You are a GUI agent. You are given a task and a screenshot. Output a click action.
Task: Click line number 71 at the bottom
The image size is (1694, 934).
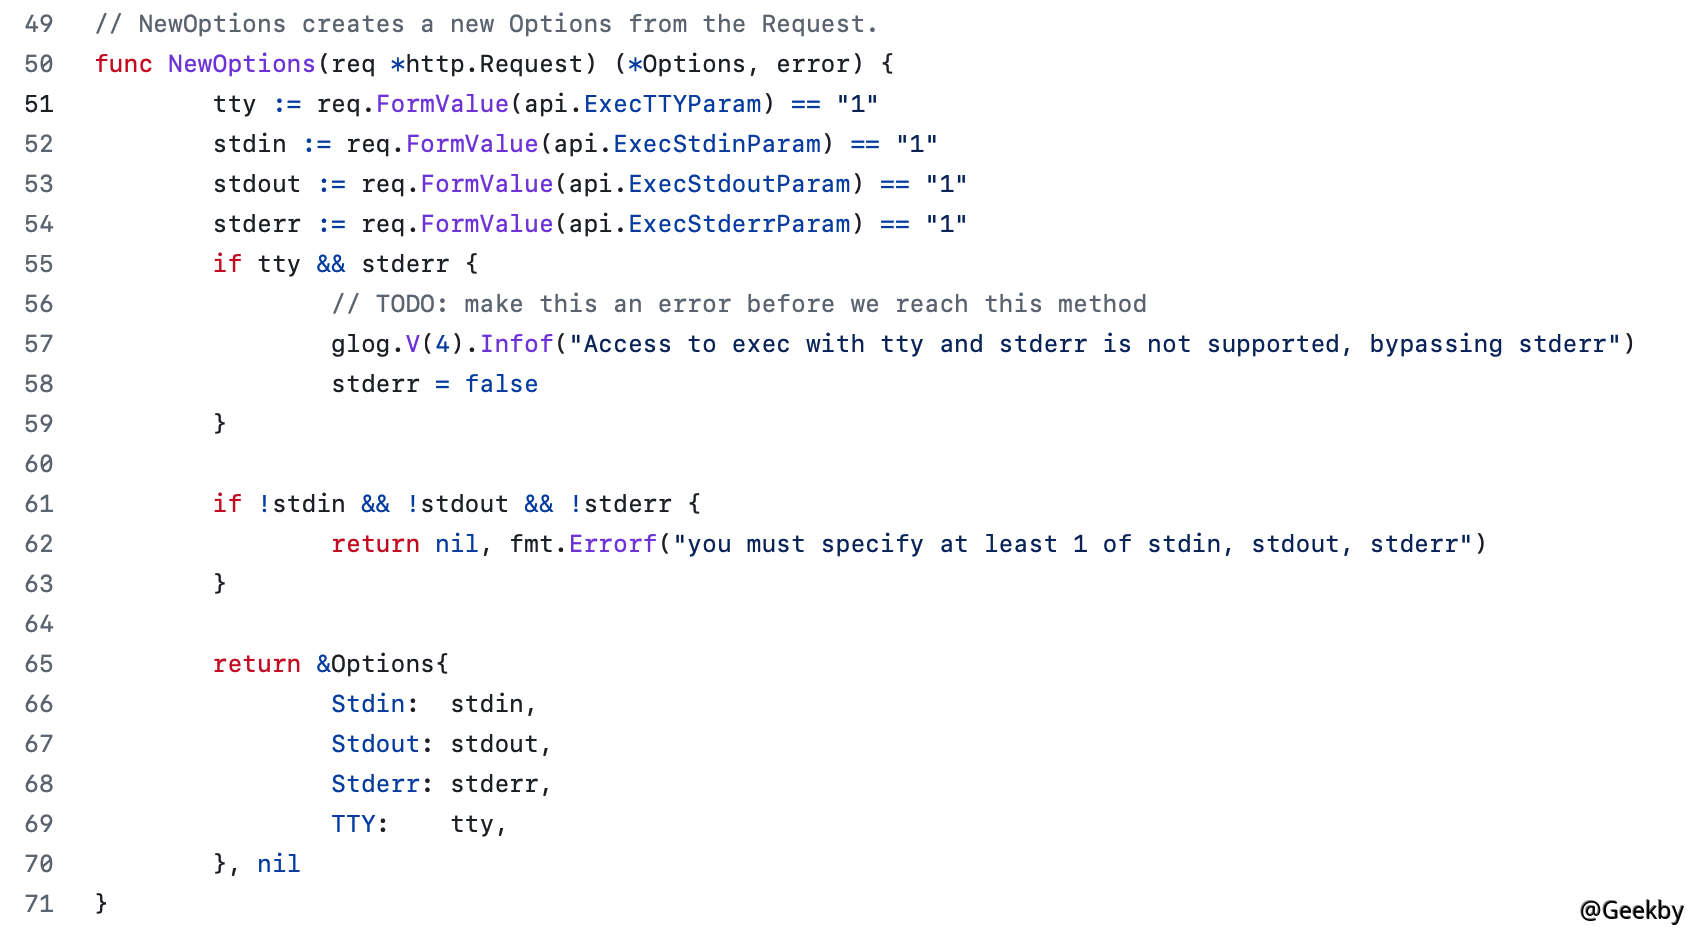[39, 904]
